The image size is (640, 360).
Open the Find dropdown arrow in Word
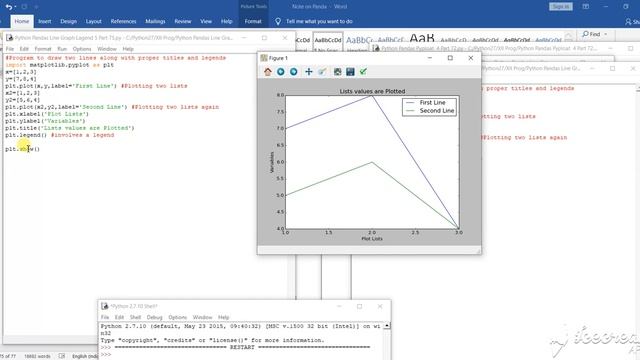click(x=606, y=34)
